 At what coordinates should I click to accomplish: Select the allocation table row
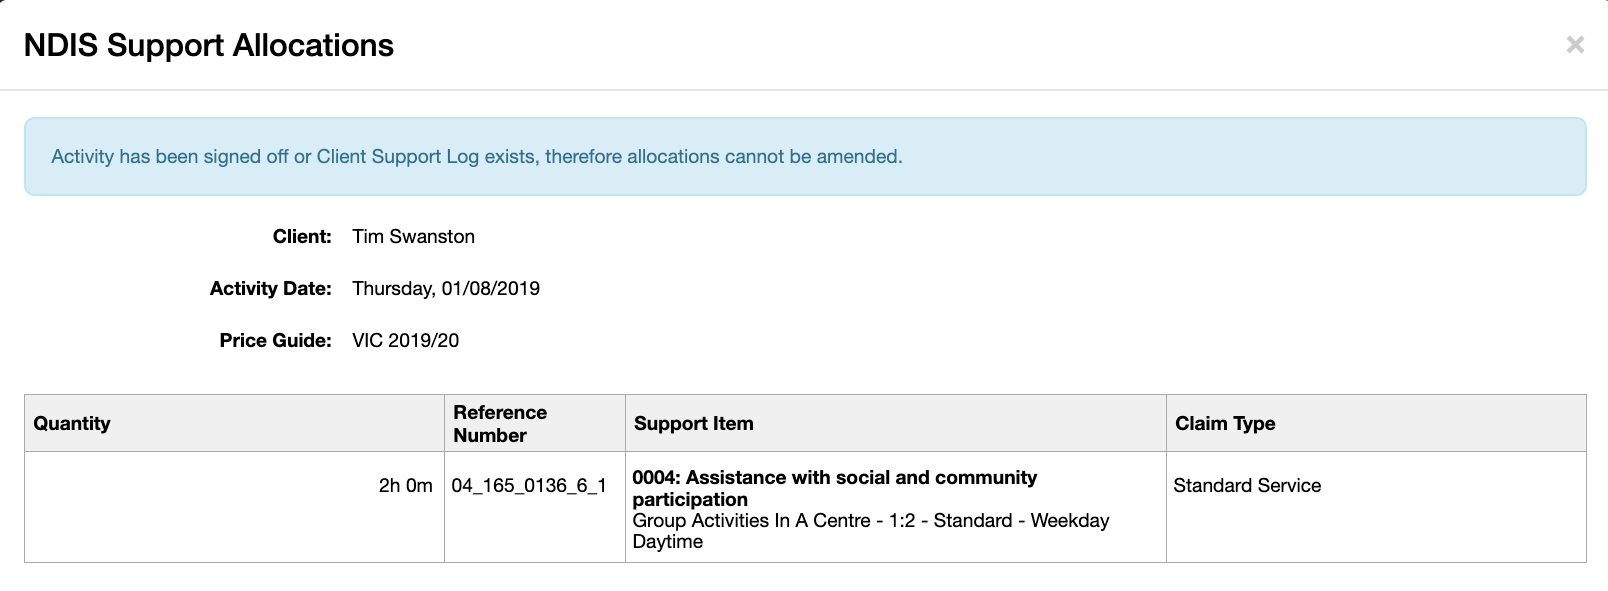coord(800,506)
